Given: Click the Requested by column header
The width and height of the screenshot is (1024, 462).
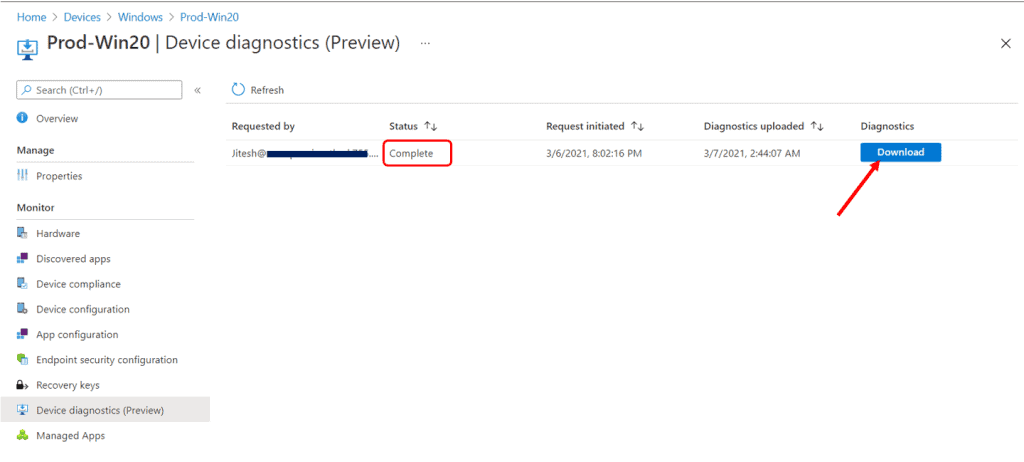Looking at the screenshot, I should pyautogui.click(x=263, y=126).
